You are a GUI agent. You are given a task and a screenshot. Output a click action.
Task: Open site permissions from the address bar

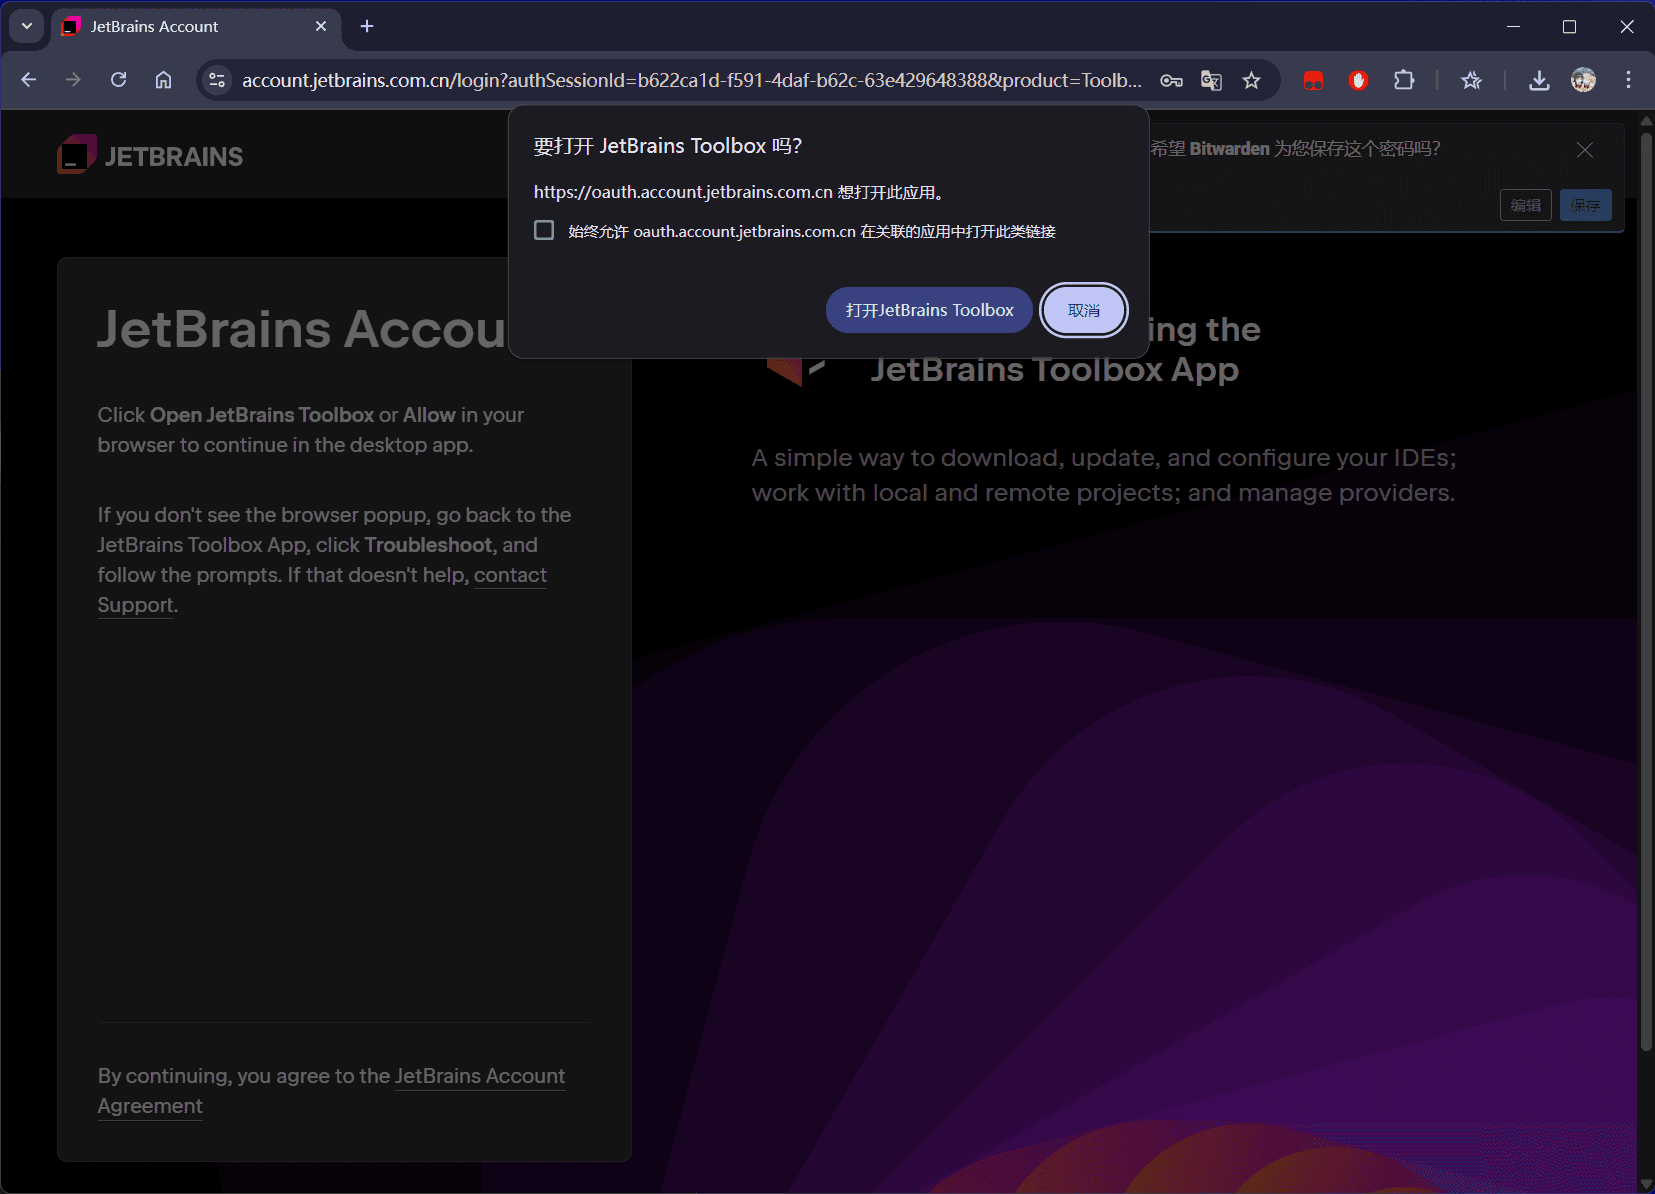217,80
